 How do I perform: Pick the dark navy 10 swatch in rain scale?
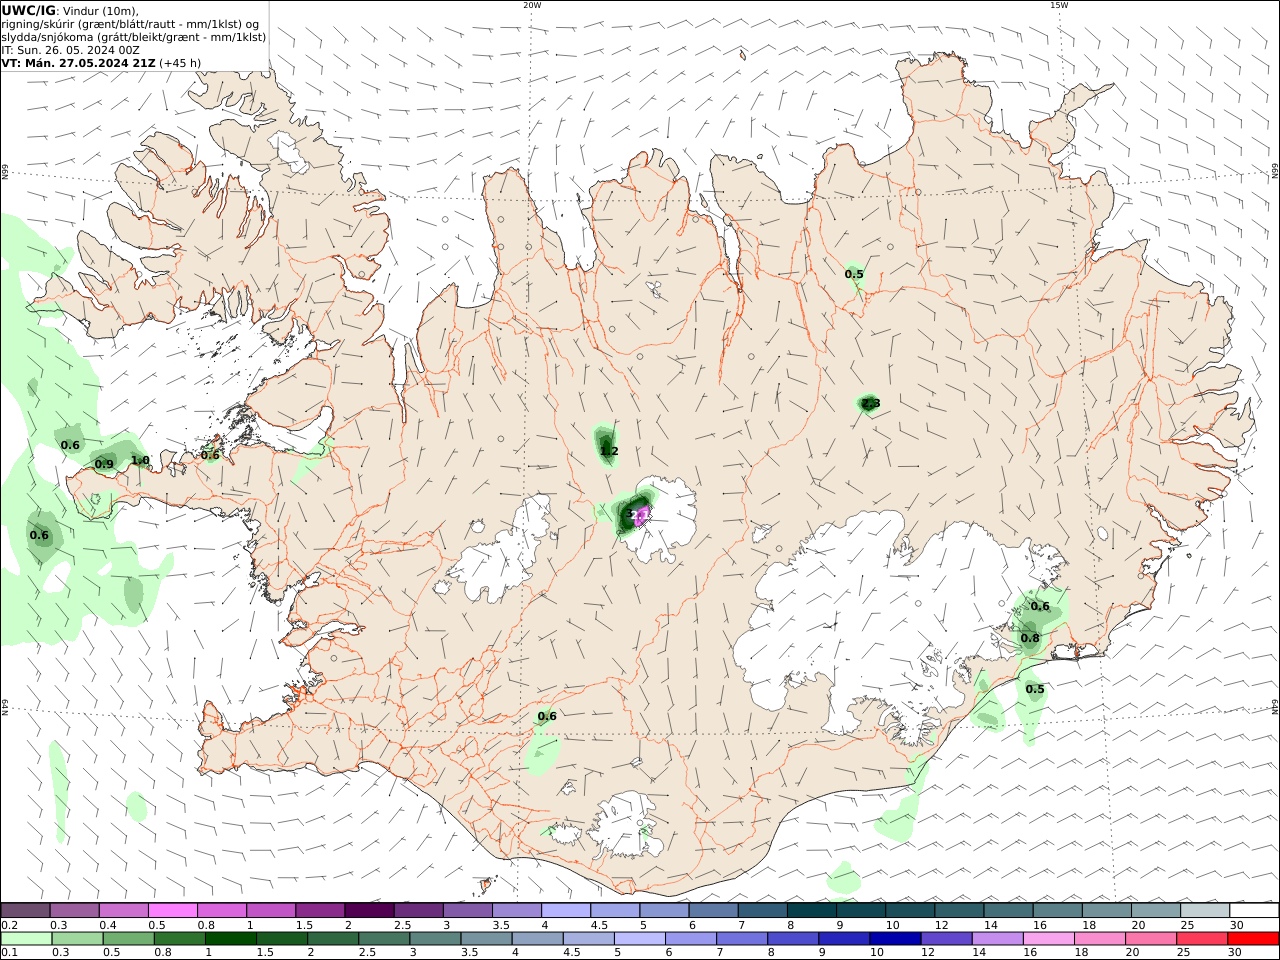pos(895,939)
